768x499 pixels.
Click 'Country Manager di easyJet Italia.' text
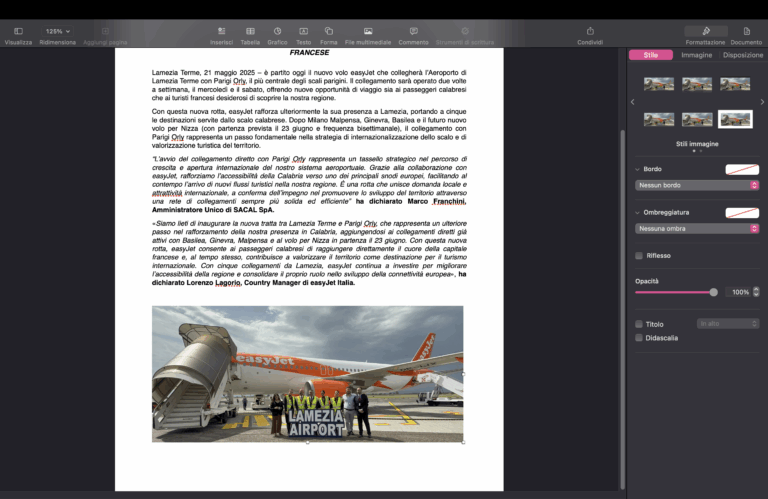tap(299, 283)
